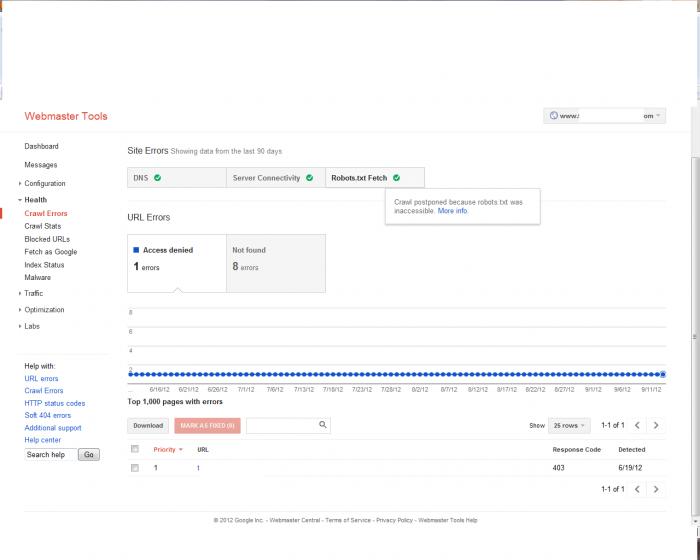Open the 25 rows dropdown

click(569, 426)
